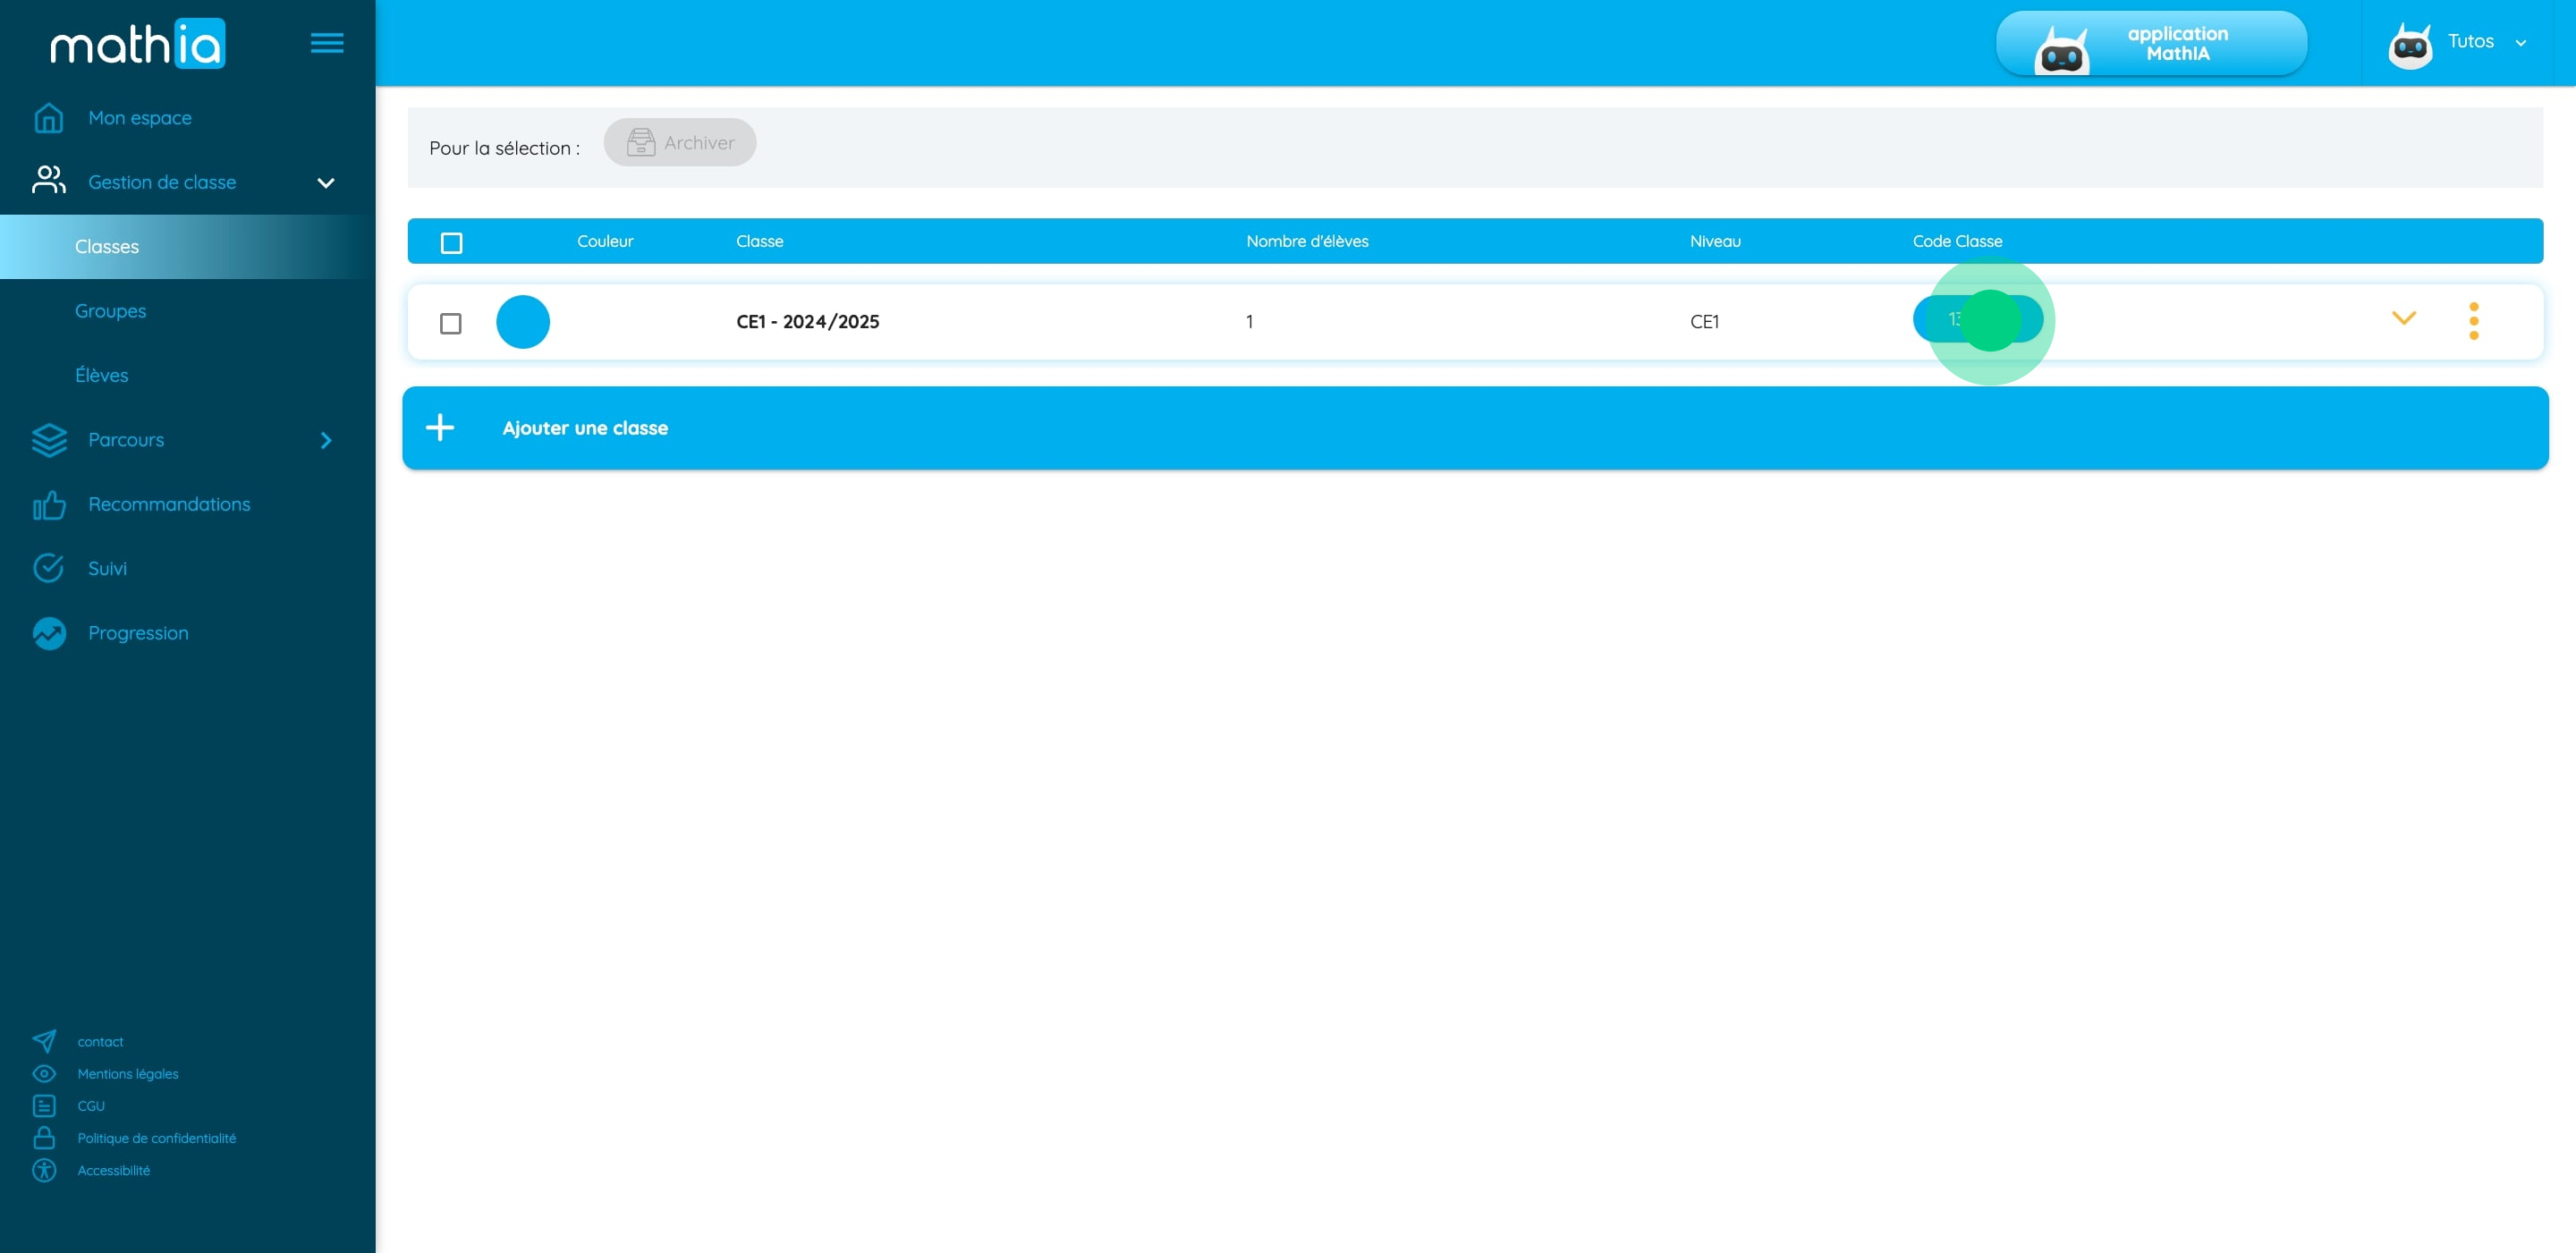Open the three-dot menu for CE1 class
This screenshot has height=1253, width=2576.
[2473, 321]
